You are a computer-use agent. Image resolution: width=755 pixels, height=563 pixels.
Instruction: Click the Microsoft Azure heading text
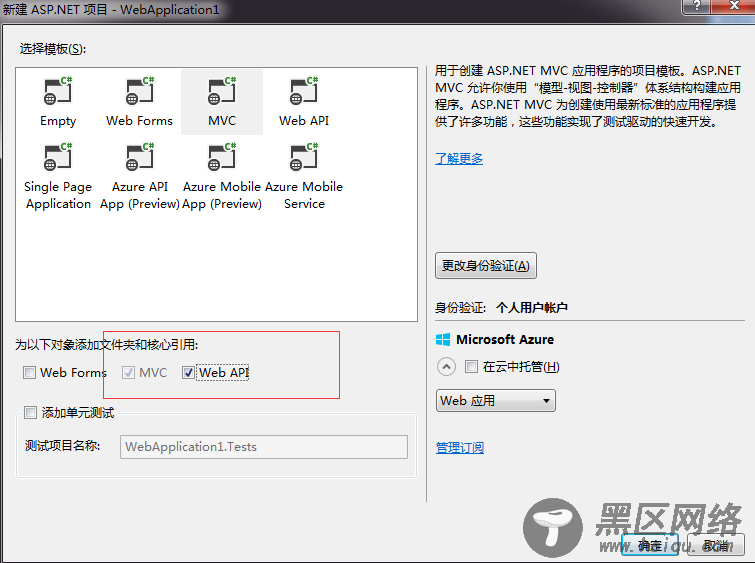click(505, 340)
